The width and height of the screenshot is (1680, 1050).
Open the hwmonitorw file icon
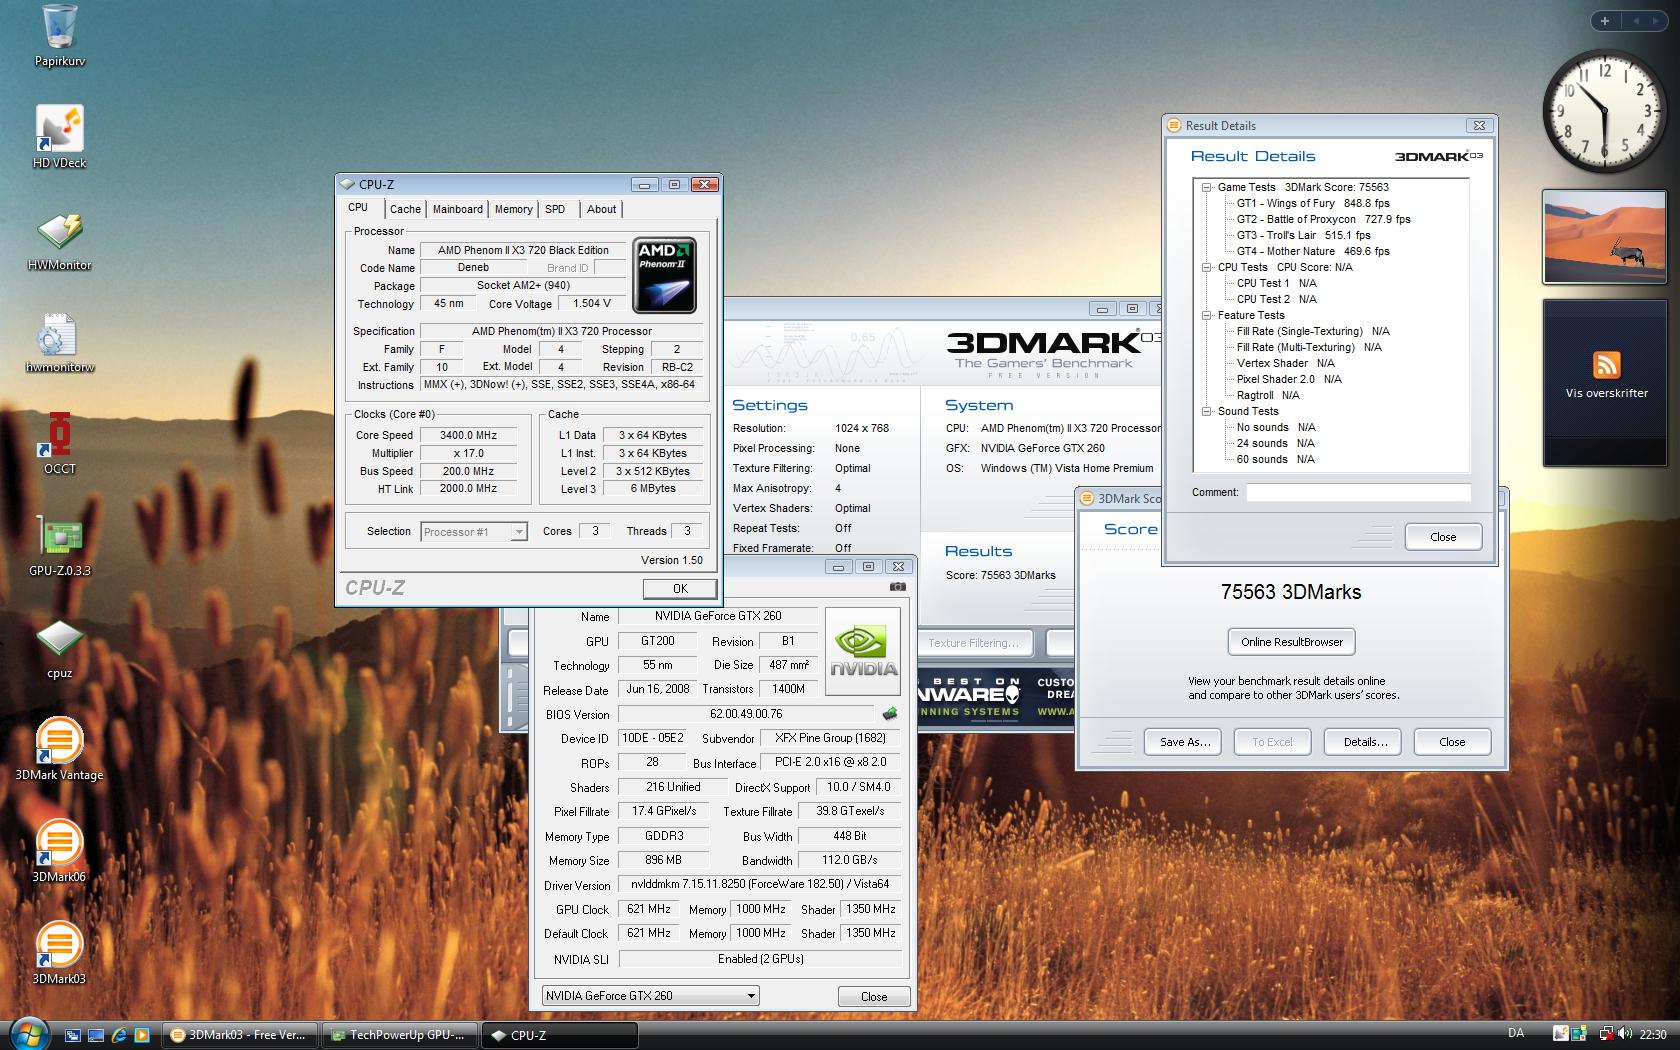point(59,343)
